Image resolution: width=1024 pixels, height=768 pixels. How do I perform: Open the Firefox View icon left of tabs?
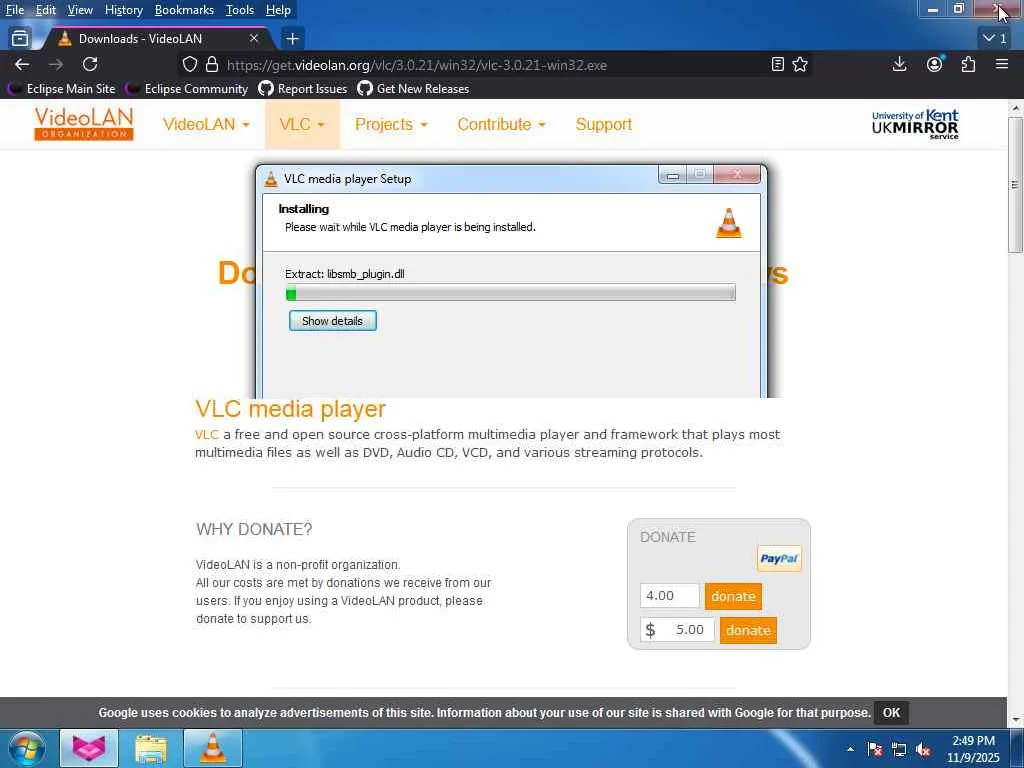[20, 39]
